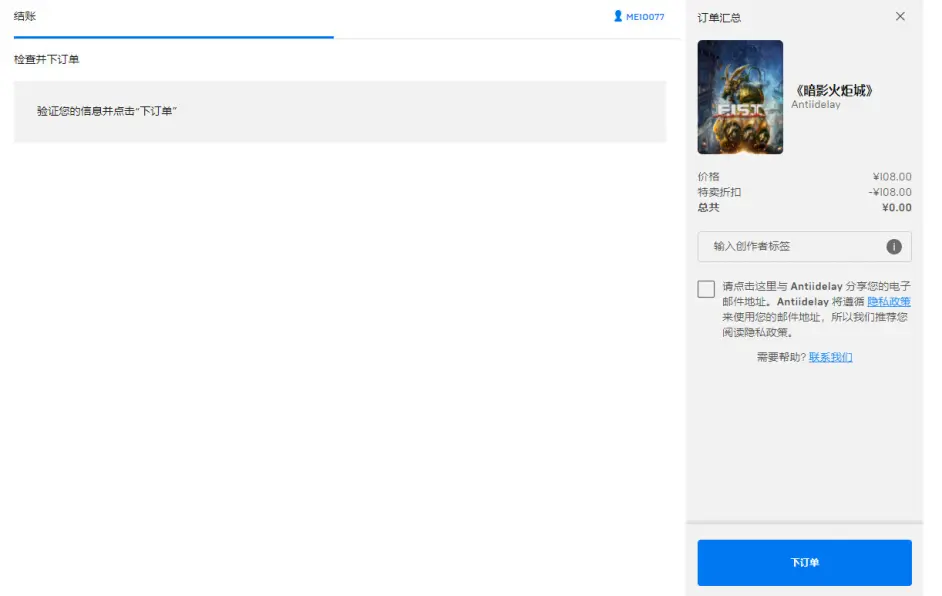Open the 联系我们 help link

830,357
